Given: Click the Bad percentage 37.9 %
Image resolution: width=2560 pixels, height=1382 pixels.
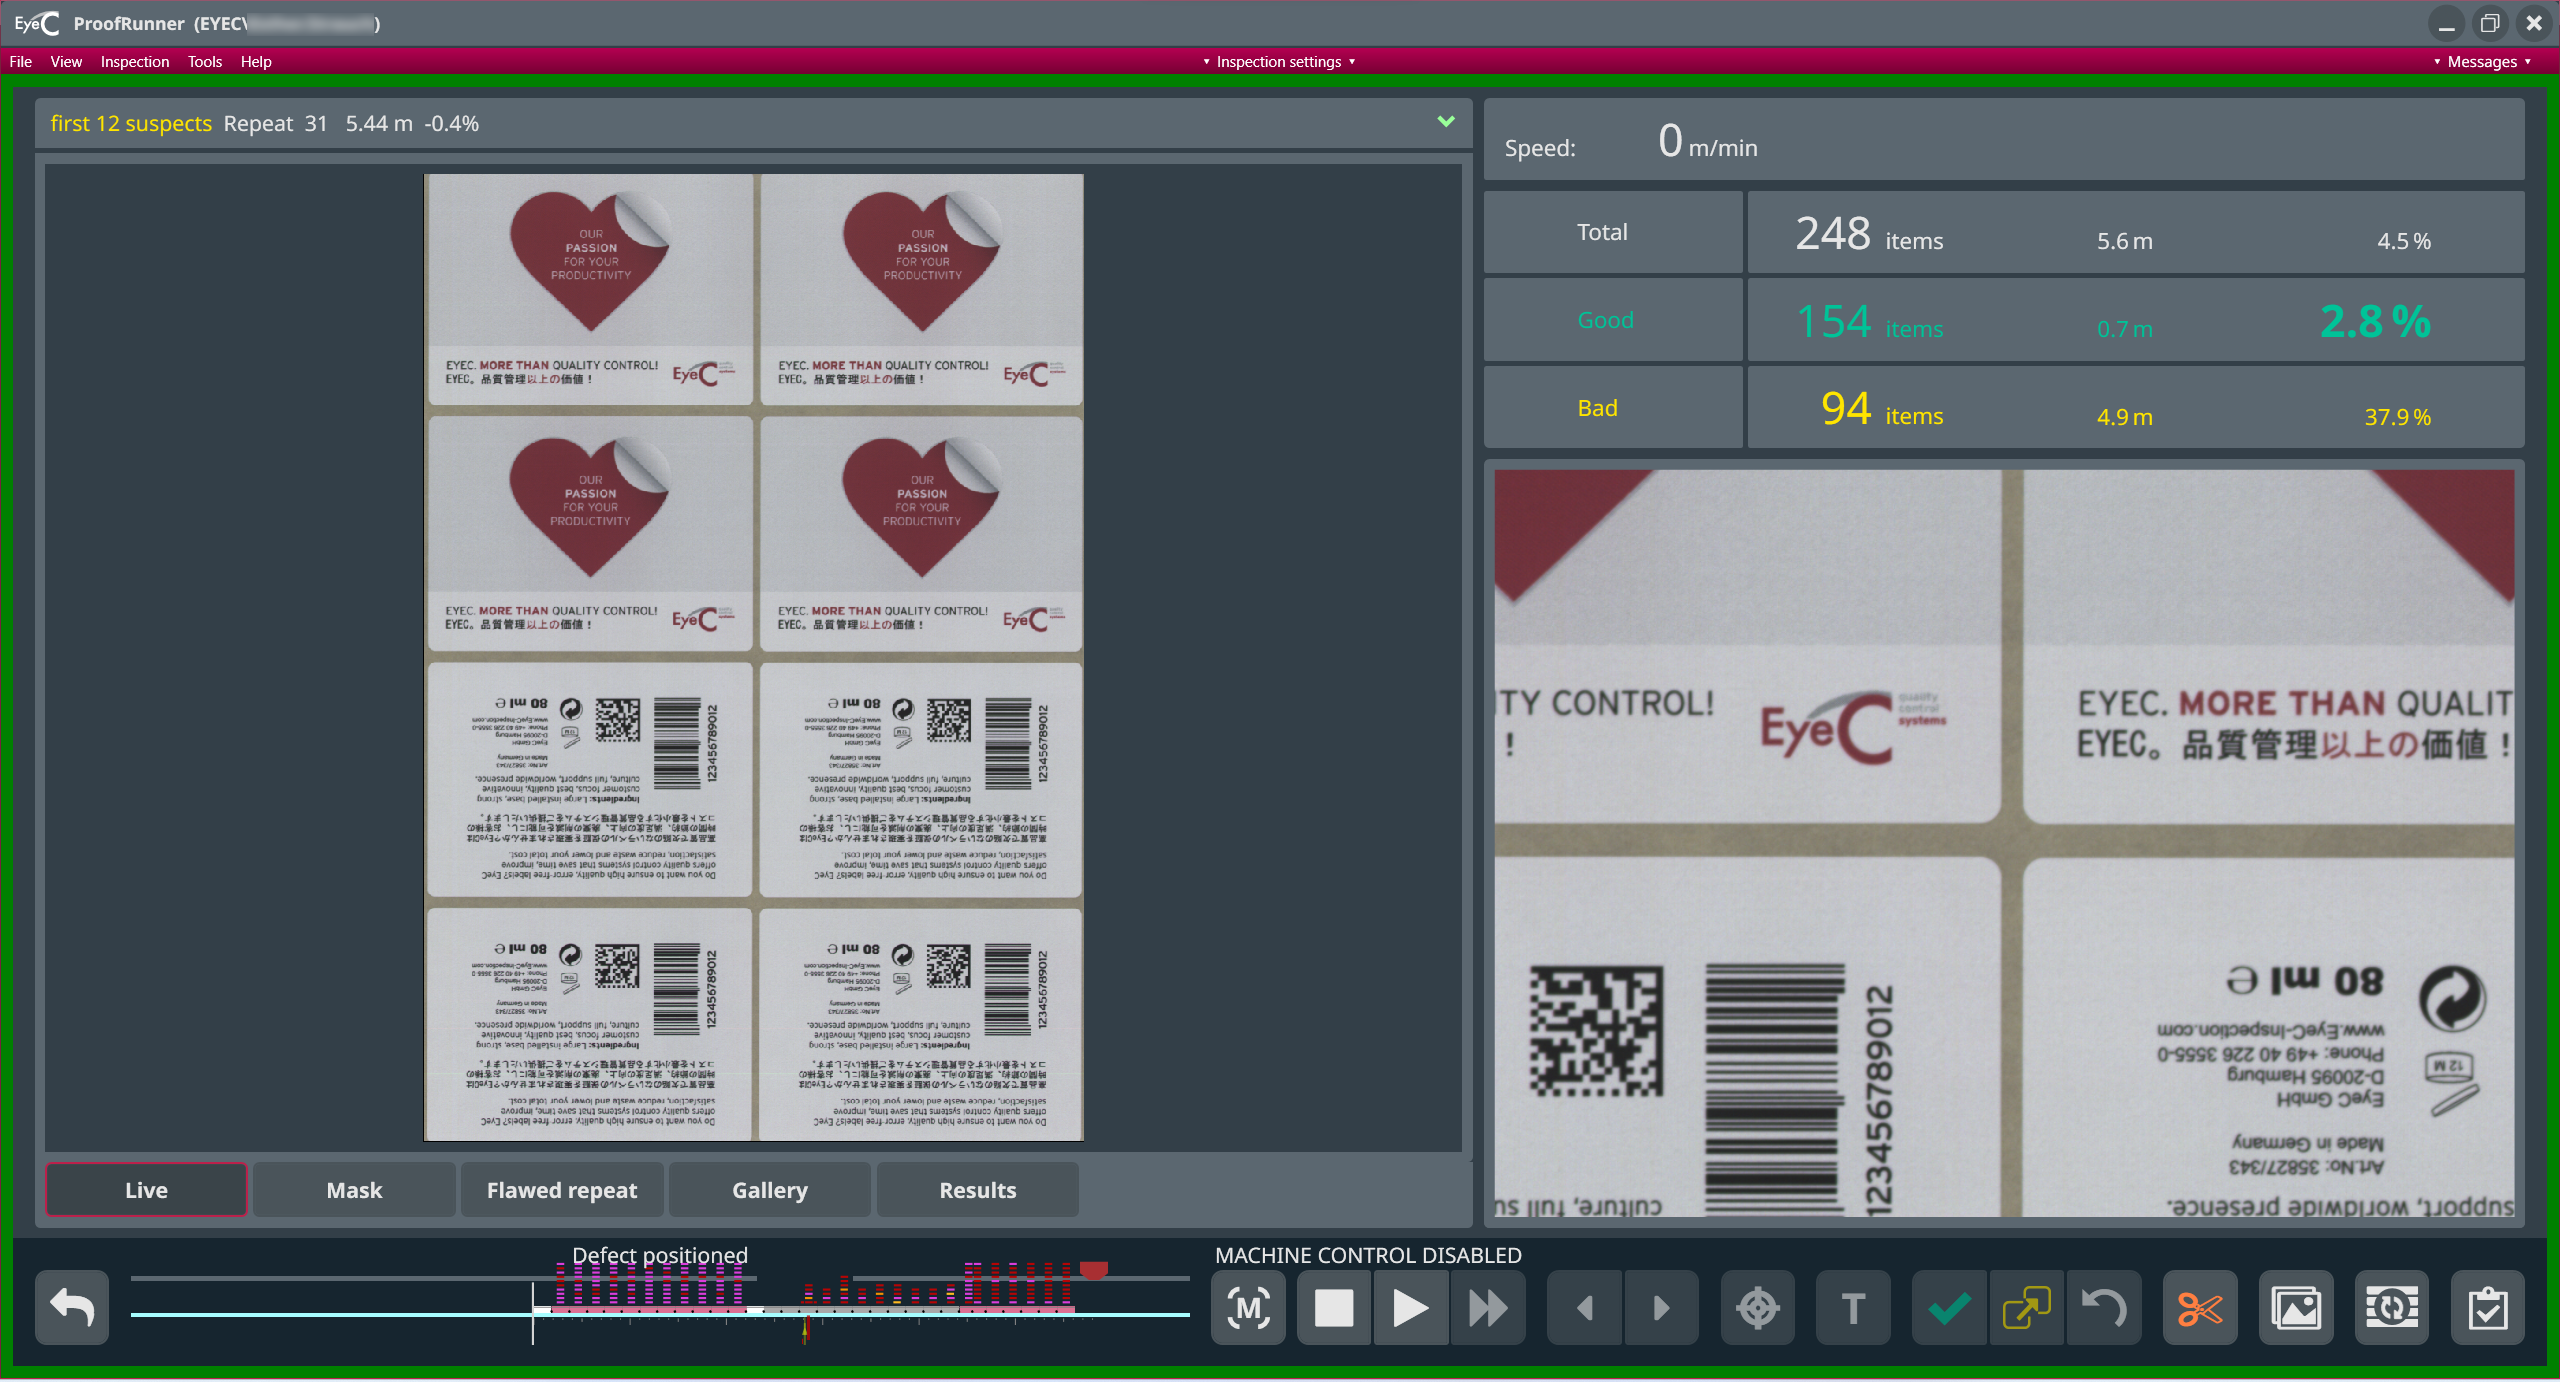Looking at the screenshot, I should 2397,417.
